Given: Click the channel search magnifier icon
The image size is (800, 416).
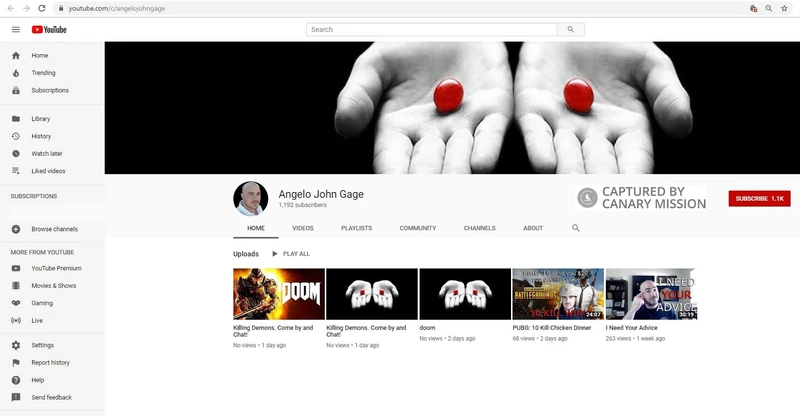Looking at the screenshot, I should (576, 228).
